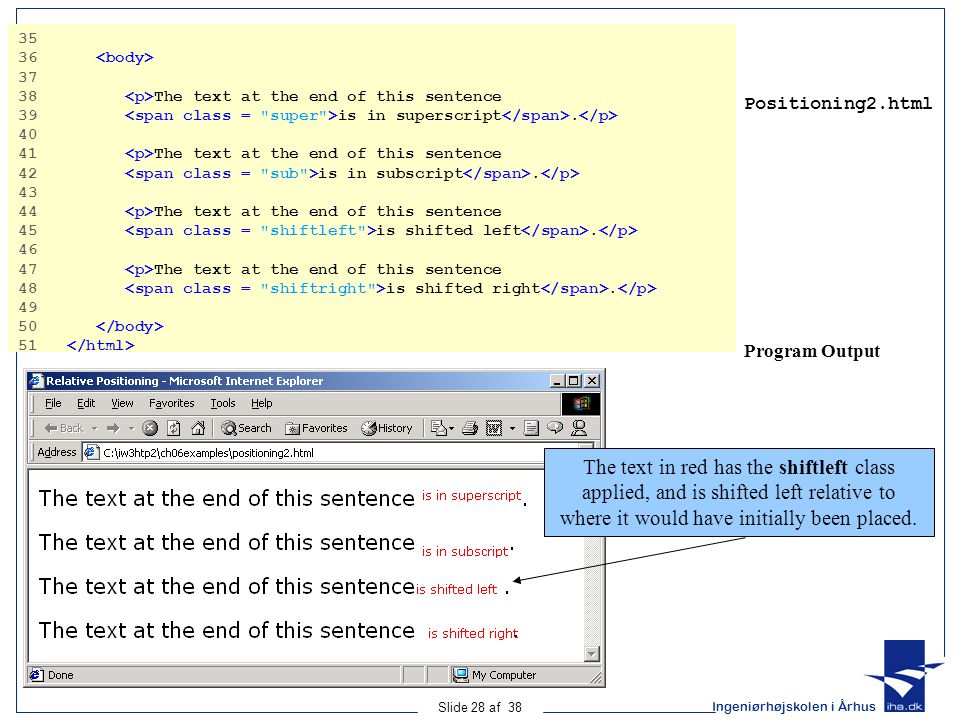Click the Stop loading icon
Screen dimensions: 960x720
pos(150,428)
